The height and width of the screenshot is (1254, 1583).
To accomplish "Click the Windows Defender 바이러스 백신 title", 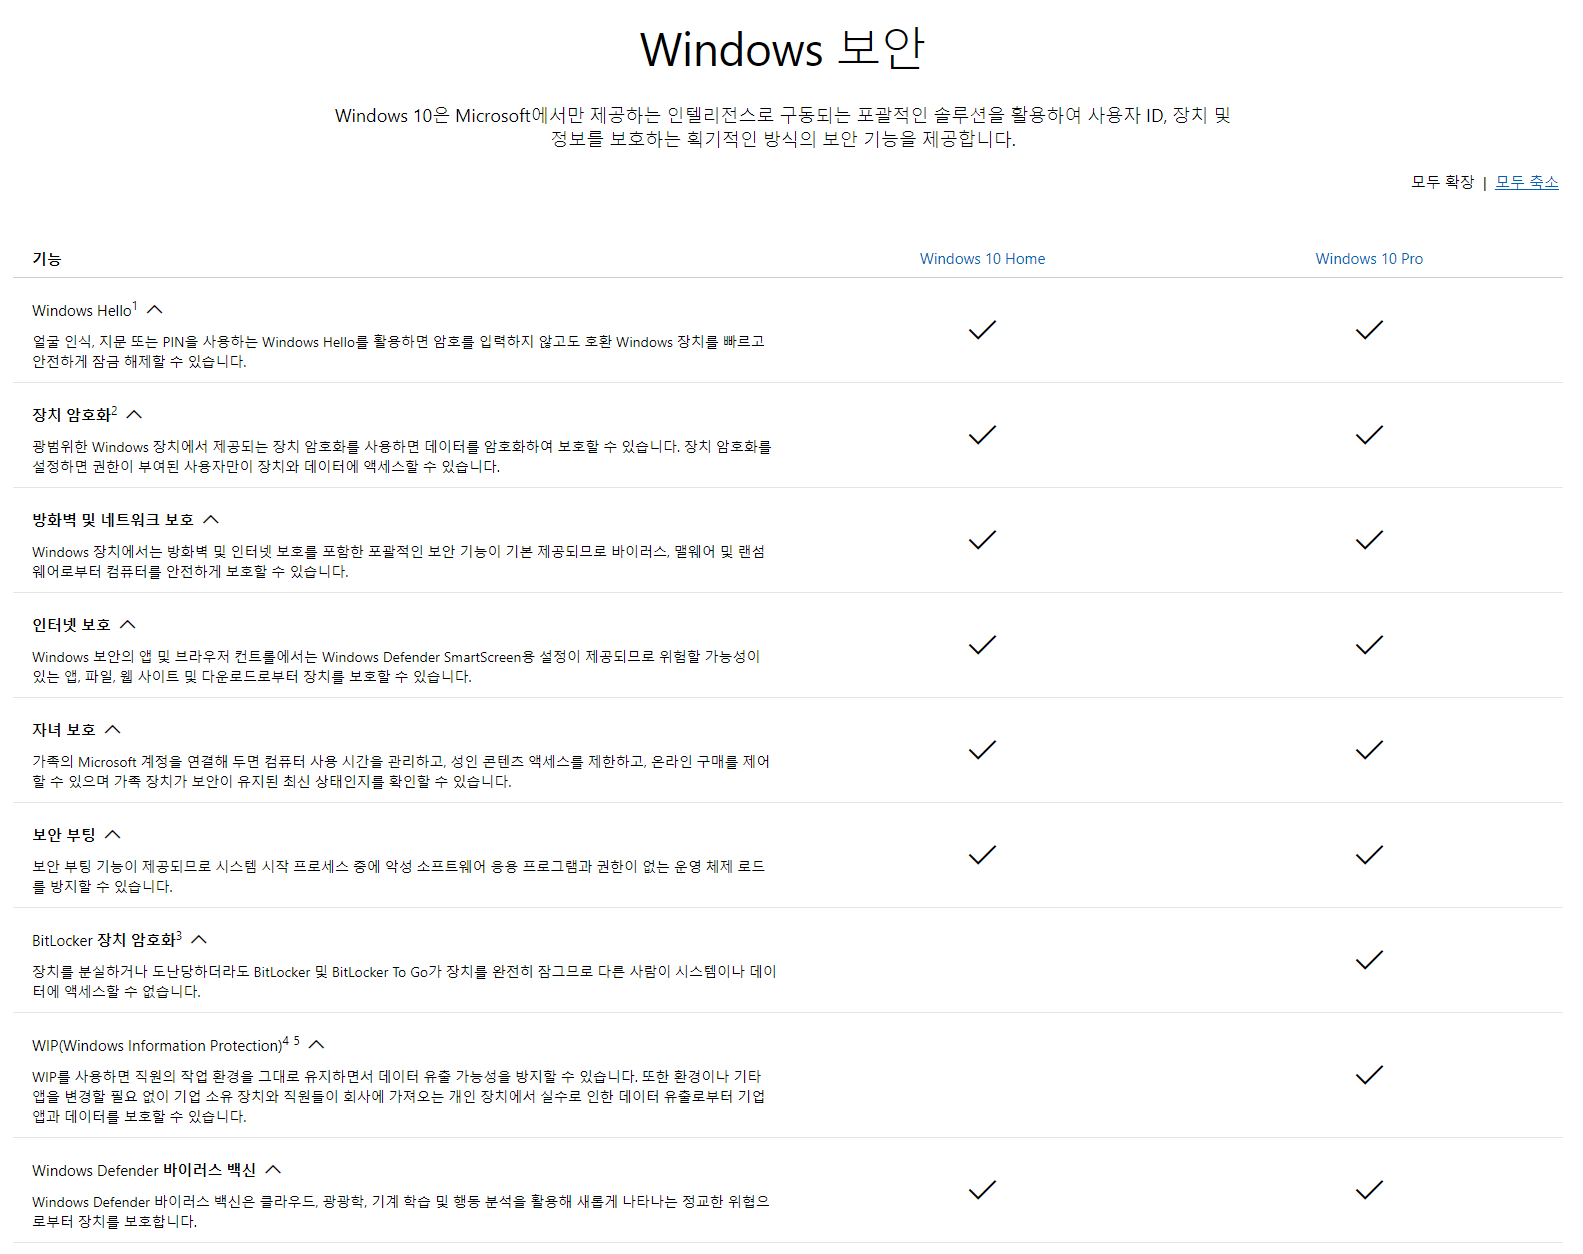I will (x=144, y=1170).
